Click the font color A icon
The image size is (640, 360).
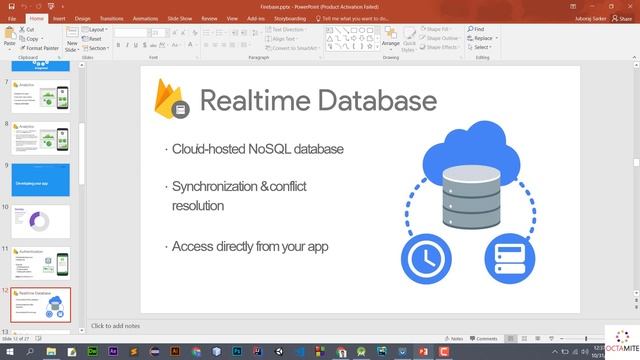[190, 45]
